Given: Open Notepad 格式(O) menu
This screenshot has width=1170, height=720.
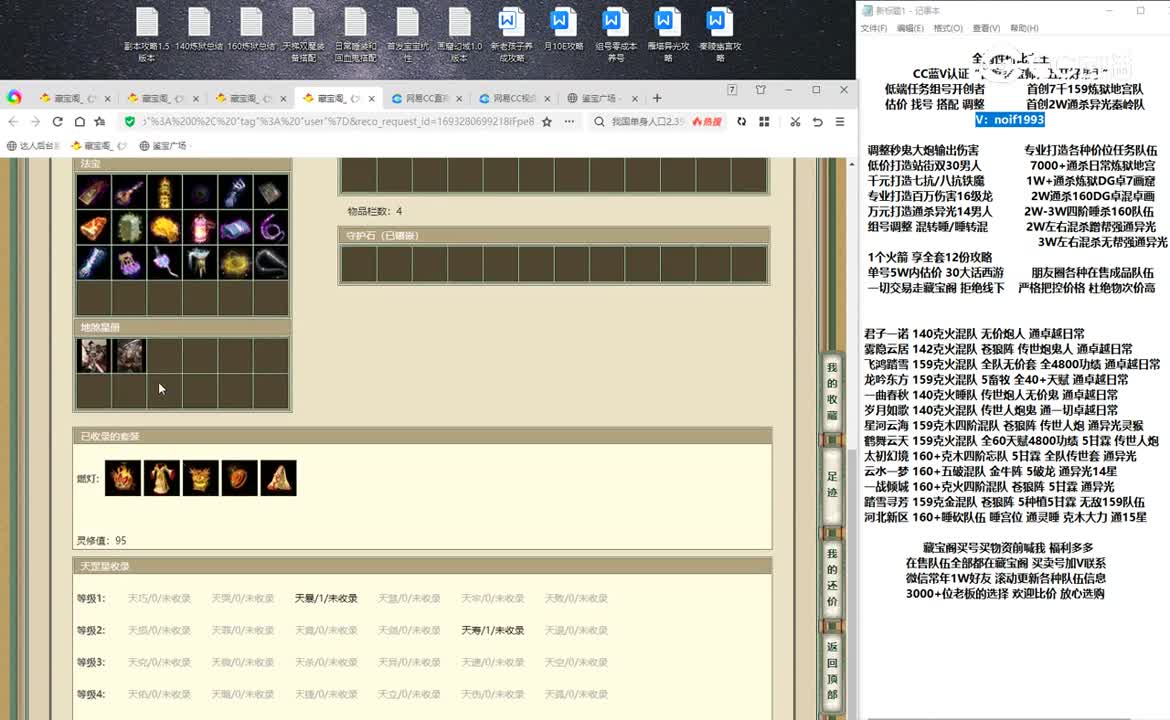Looking at the screenshot, I should point(948,28).
